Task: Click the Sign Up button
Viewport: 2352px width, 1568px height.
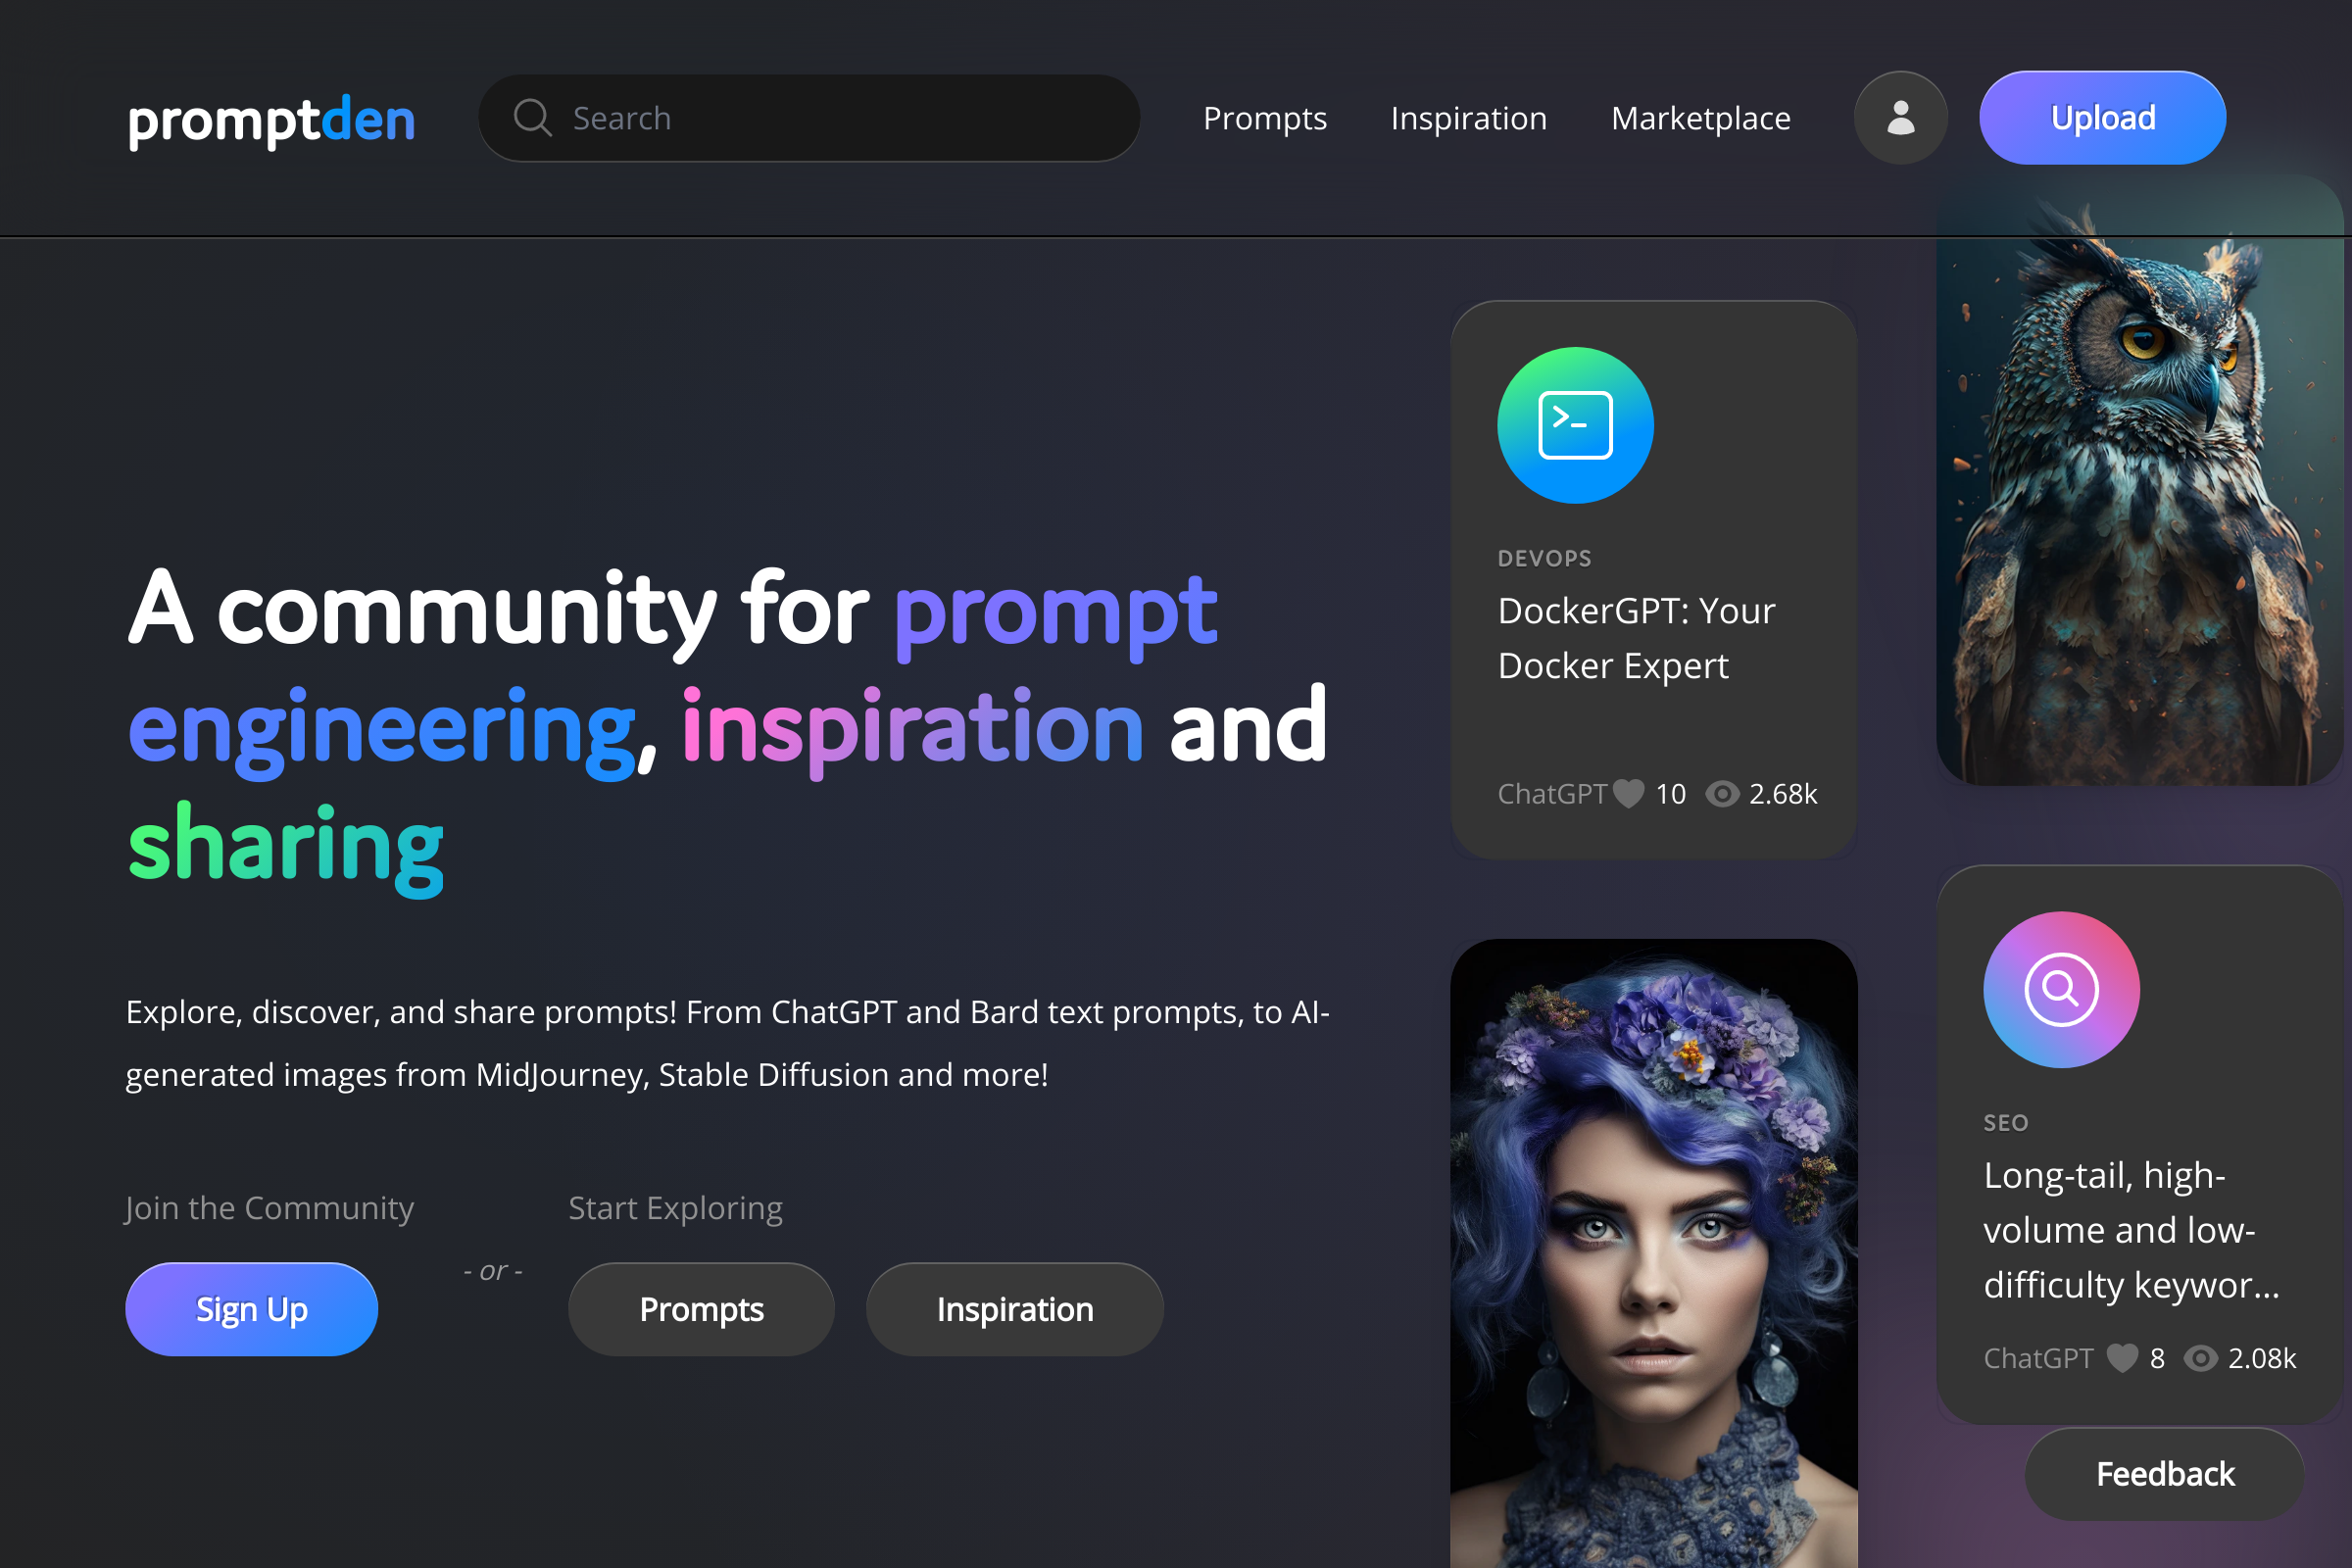Action: pyautogui.click(x=251, y=1309)
